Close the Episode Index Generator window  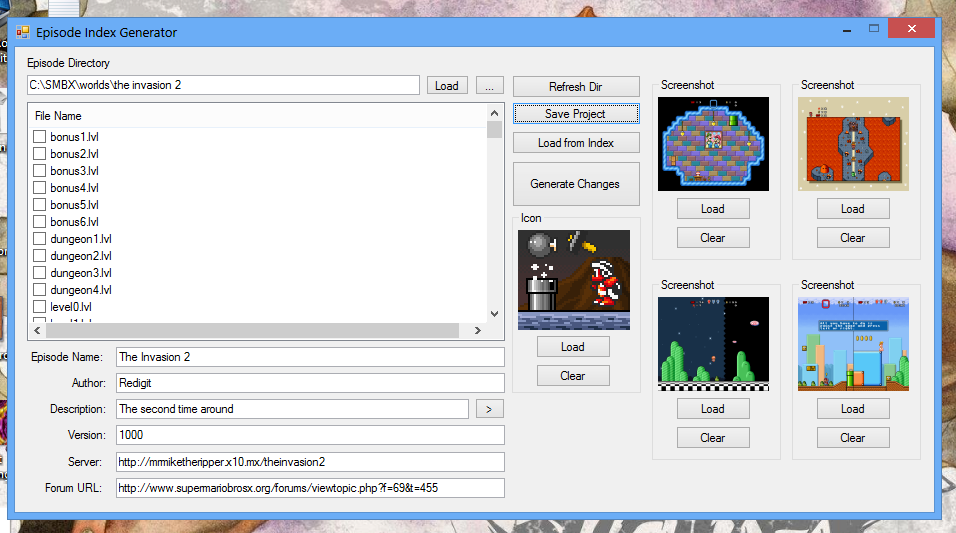tap(911, 28)
